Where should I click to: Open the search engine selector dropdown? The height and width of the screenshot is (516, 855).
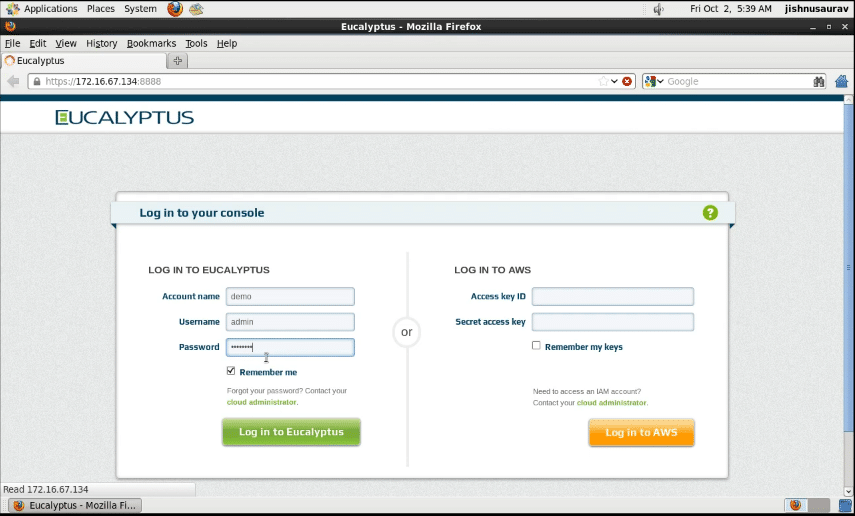[x=653, y=81]
